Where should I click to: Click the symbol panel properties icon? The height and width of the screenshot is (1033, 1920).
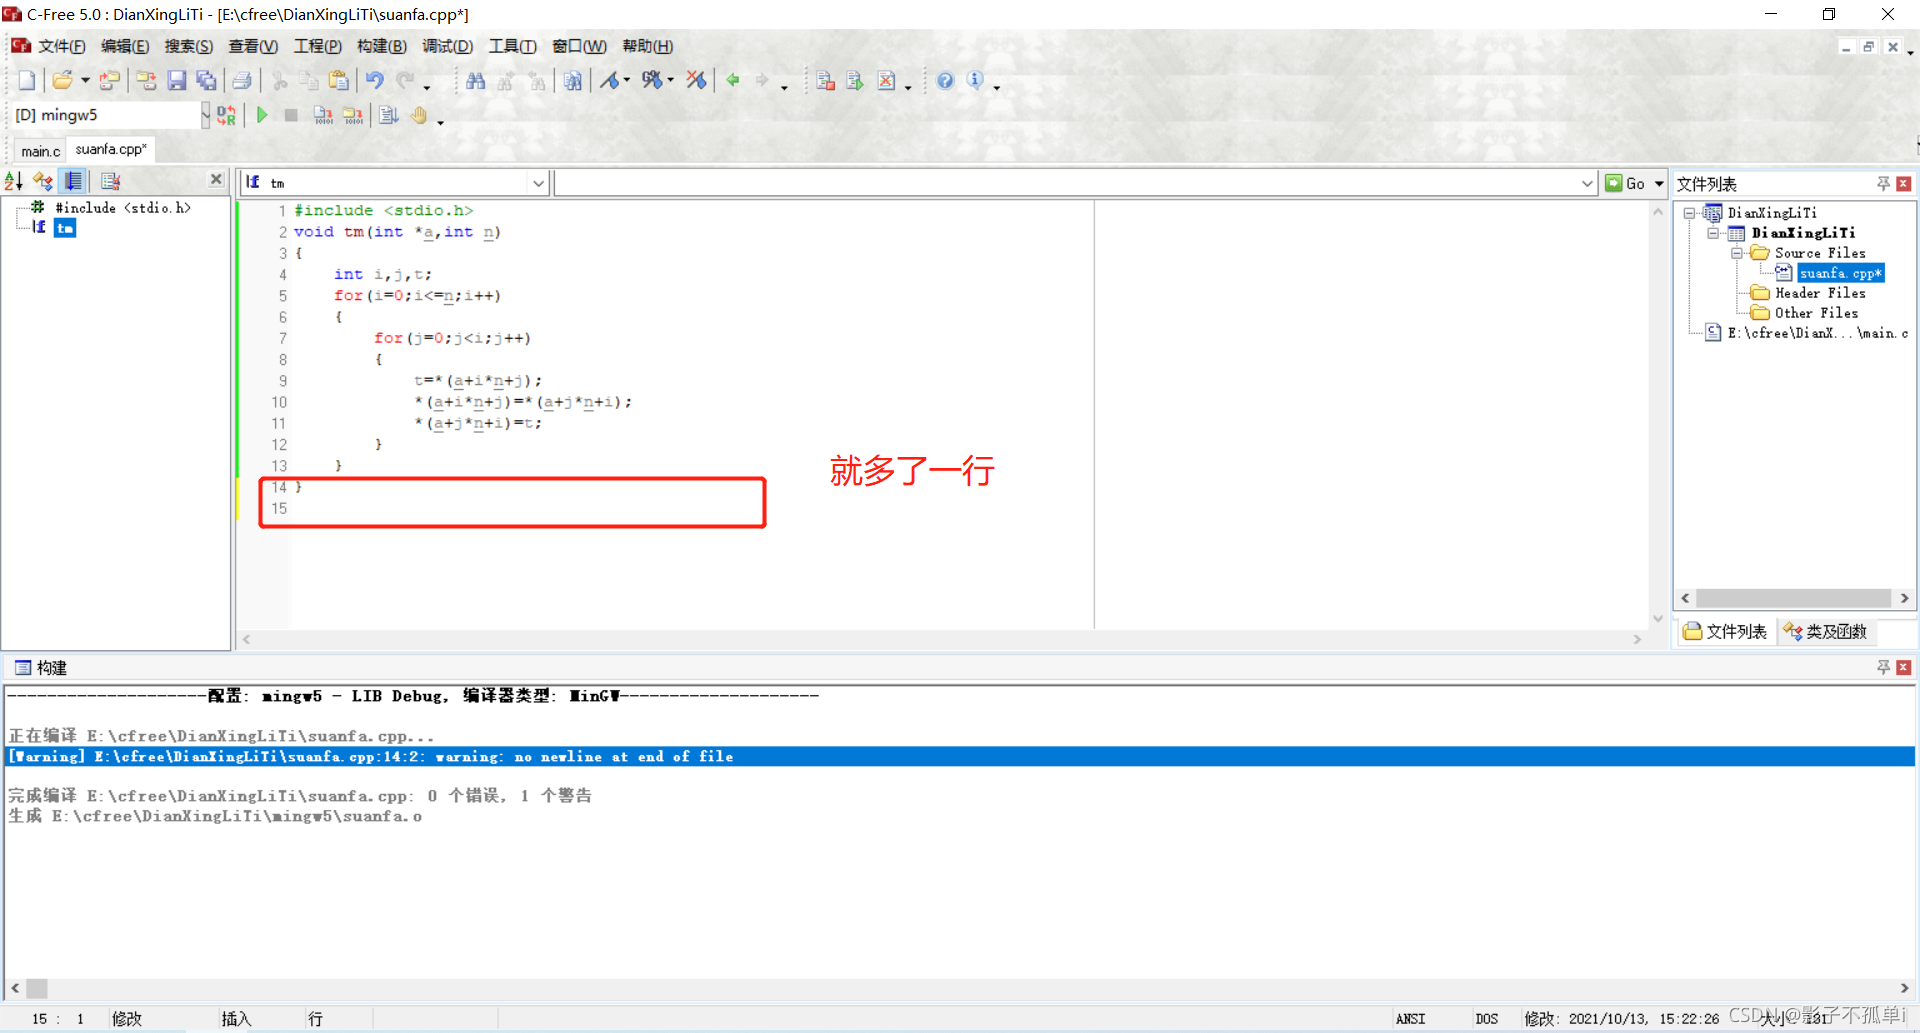tap(111, 181)
